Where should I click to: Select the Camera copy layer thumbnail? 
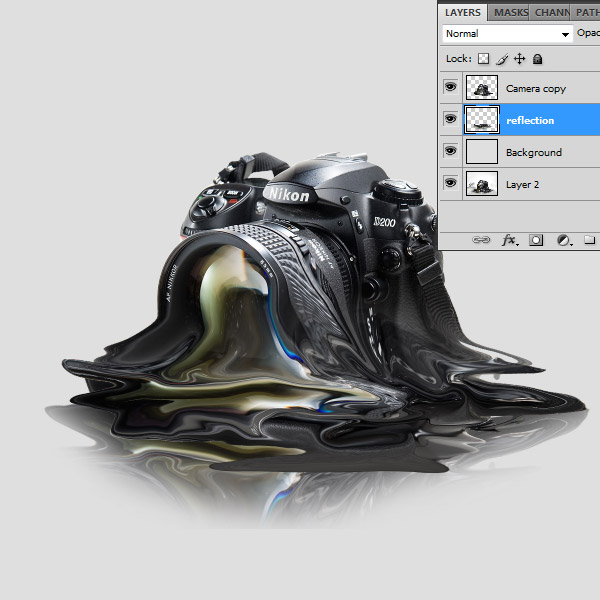(482, 88)
